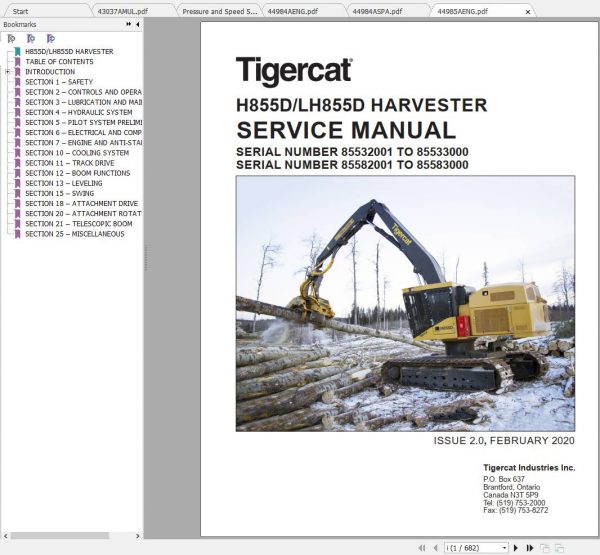The image size is (600, 555).
Task: Expand the INTRODUCTION bookmark node
Action: [8, 72]
